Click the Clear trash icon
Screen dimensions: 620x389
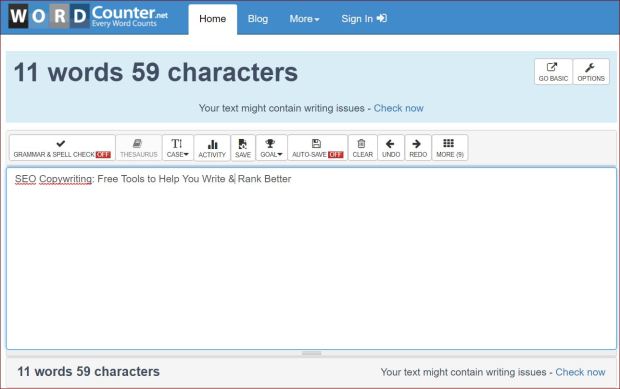361,144
